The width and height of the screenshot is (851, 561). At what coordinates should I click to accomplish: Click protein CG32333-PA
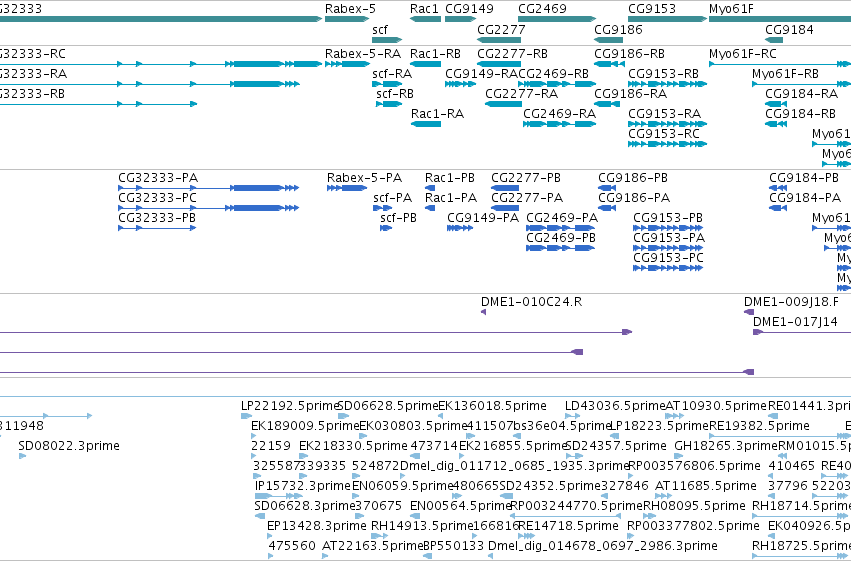(x=208, y=188)
